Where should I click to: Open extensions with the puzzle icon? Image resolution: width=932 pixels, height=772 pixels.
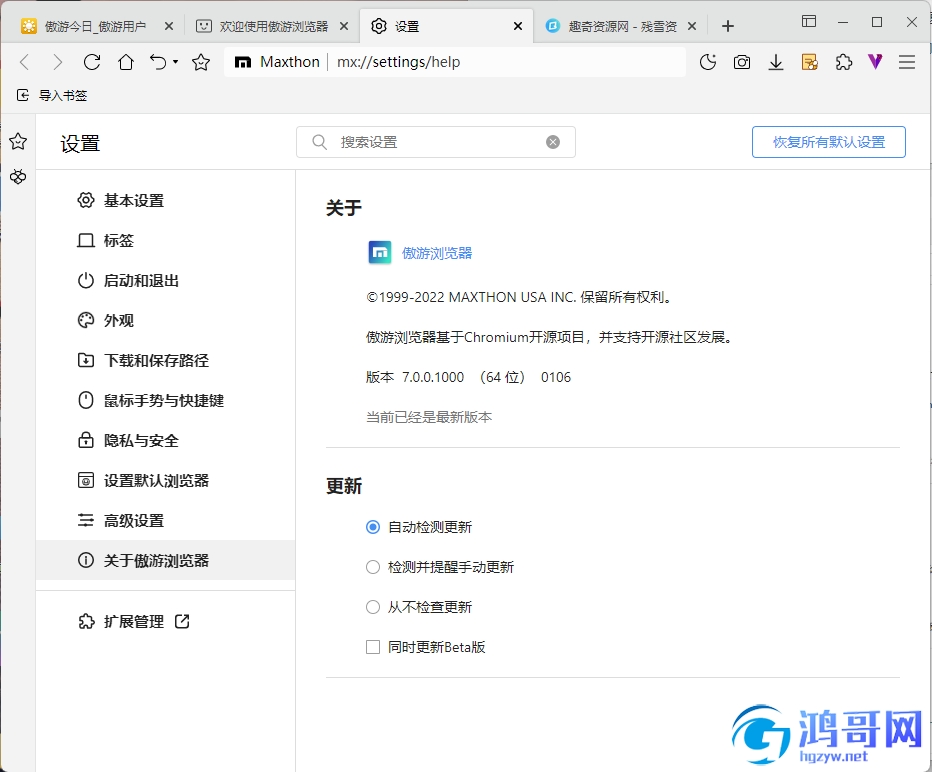pos(843,62)
